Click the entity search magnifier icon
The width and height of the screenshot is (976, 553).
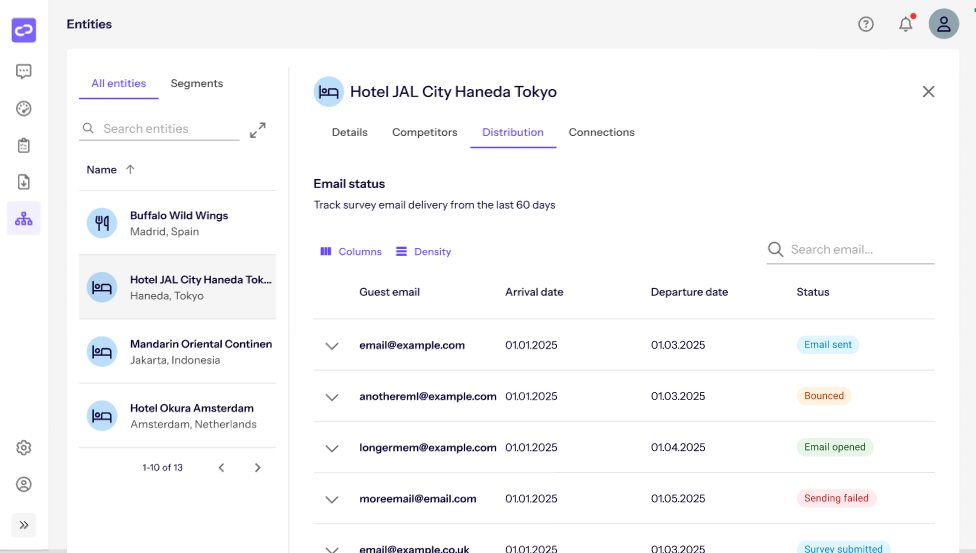click(88, 128)
